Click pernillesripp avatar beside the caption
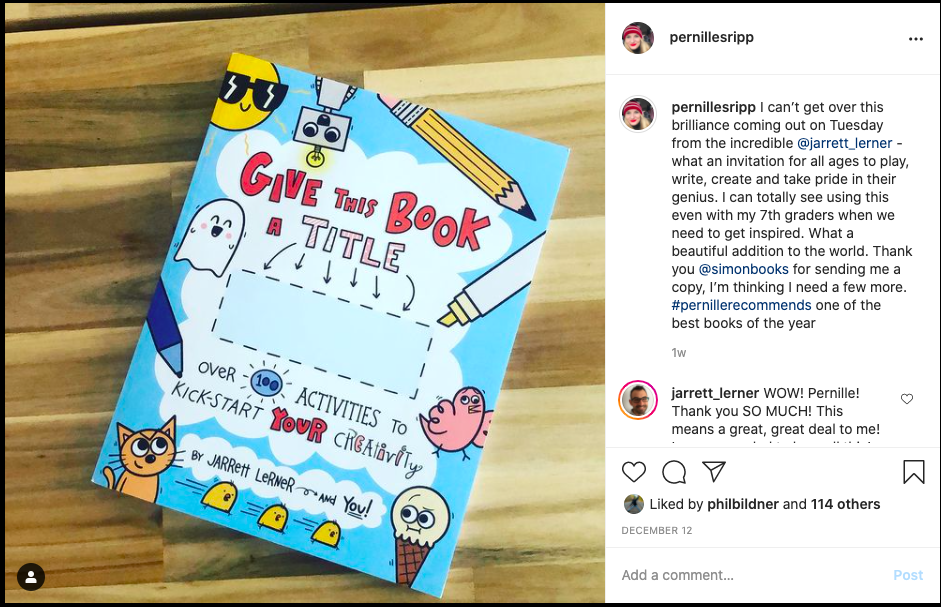The height and width of the screenshot is (607, 941). tap(637, 113)
